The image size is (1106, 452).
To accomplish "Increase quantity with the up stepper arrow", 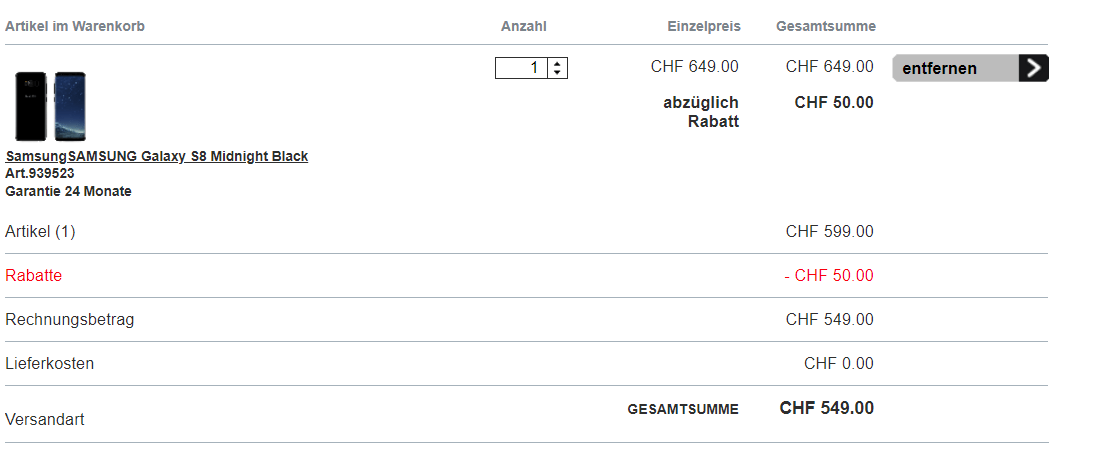I will pyautogui.click(x=558, y=63).
